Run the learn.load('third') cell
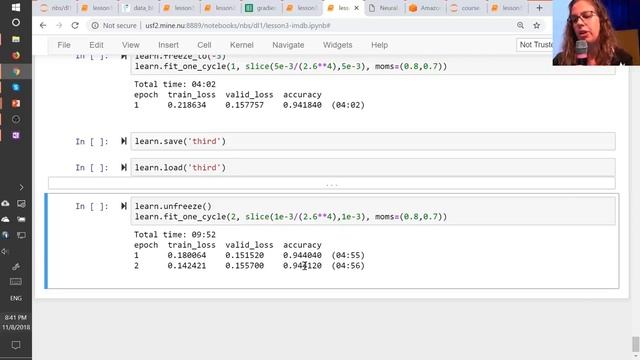The image size is (640, 360). (x=124, y=167)
